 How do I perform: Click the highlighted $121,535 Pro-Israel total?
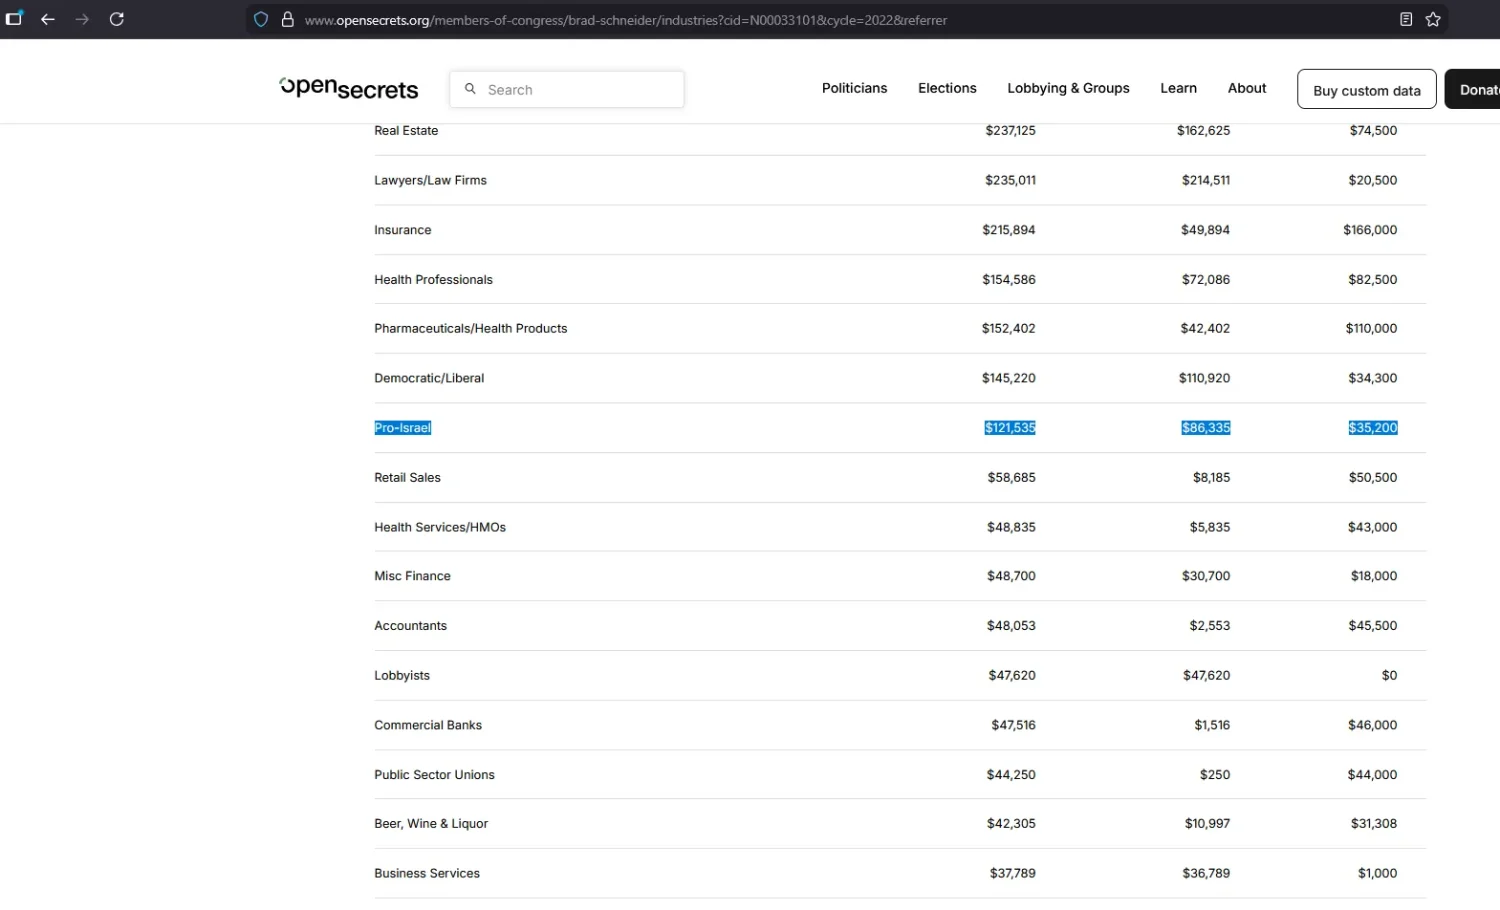coord(1010,428)
